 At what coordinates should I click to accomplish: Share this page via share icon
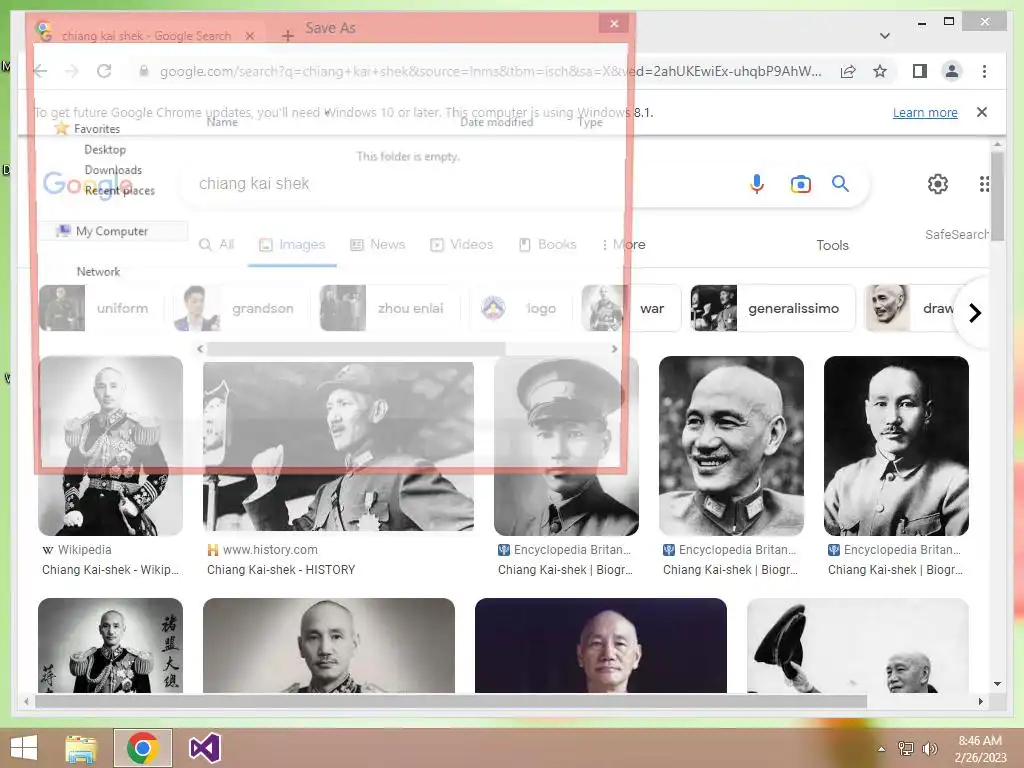(x=848, y=71)
